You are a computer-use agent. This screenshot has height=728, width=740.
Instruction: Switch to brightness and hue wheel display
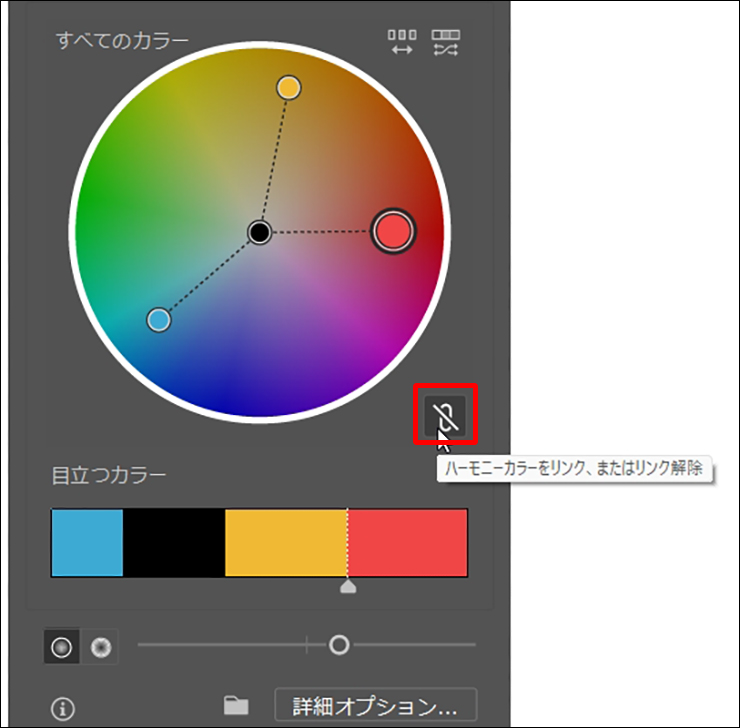100,647
